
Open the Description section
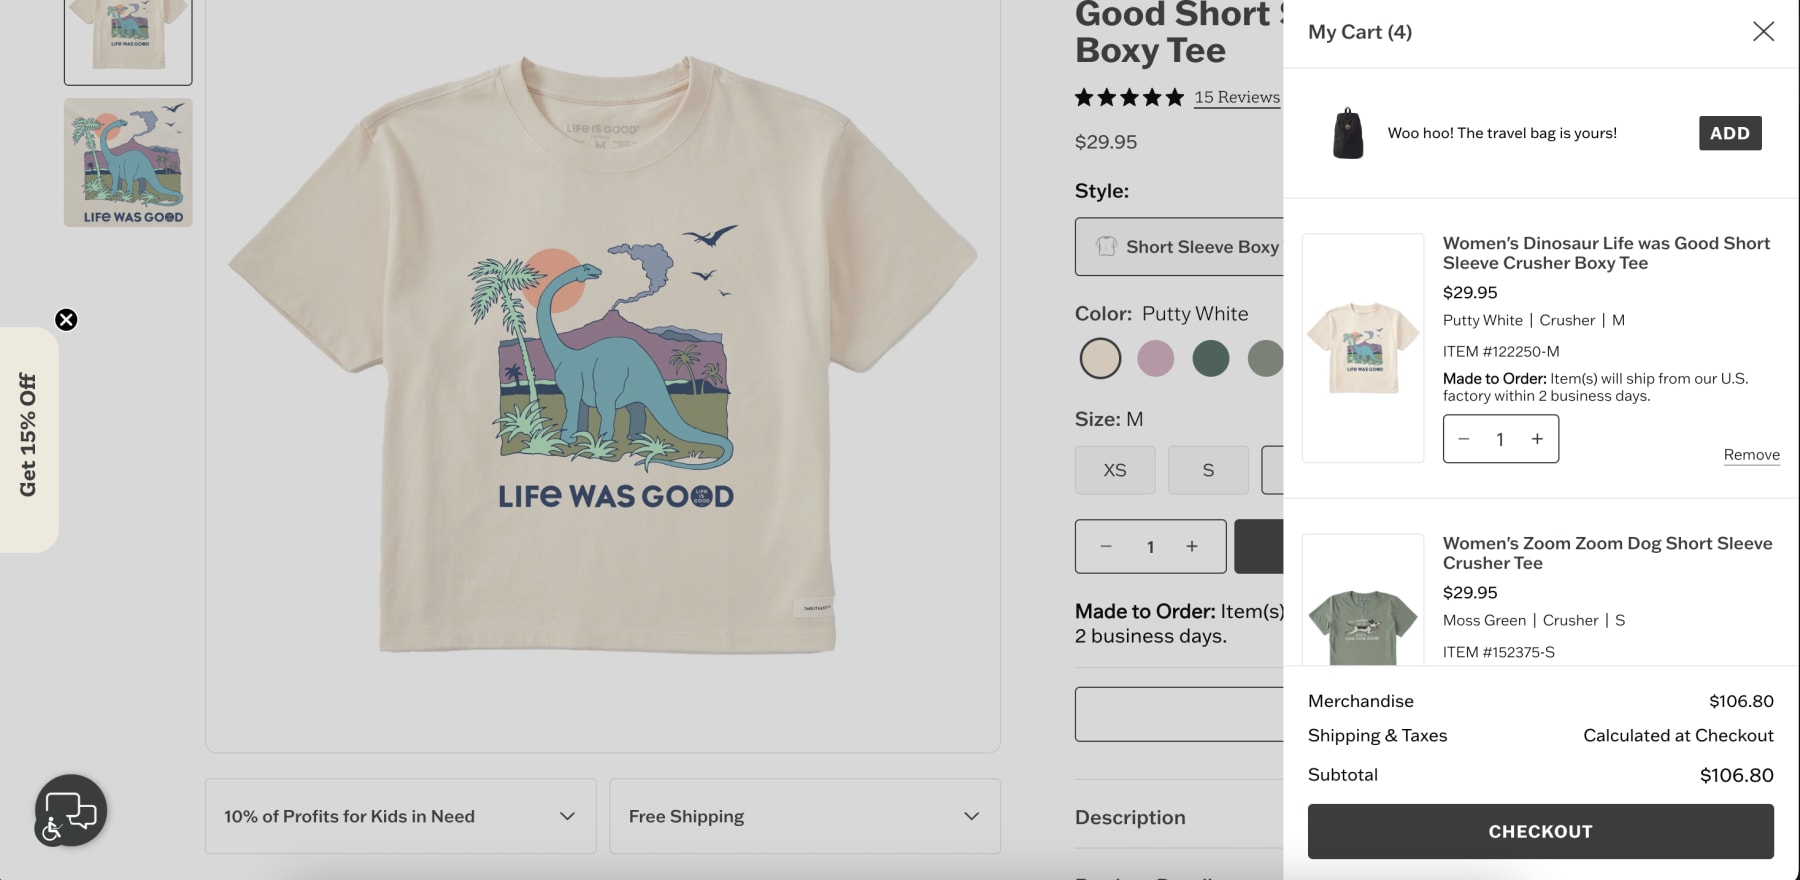(x=1129, y=817)
